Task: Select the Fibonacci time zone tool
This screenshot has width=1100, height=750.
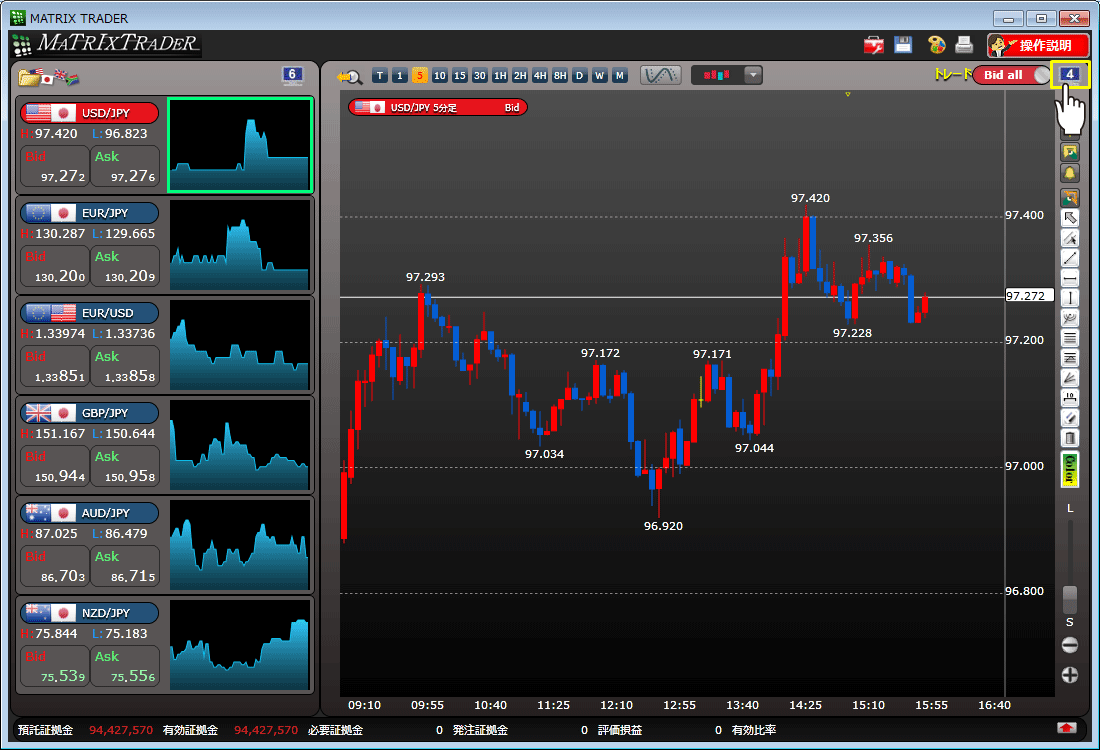Action: [x=1070, y=359]
